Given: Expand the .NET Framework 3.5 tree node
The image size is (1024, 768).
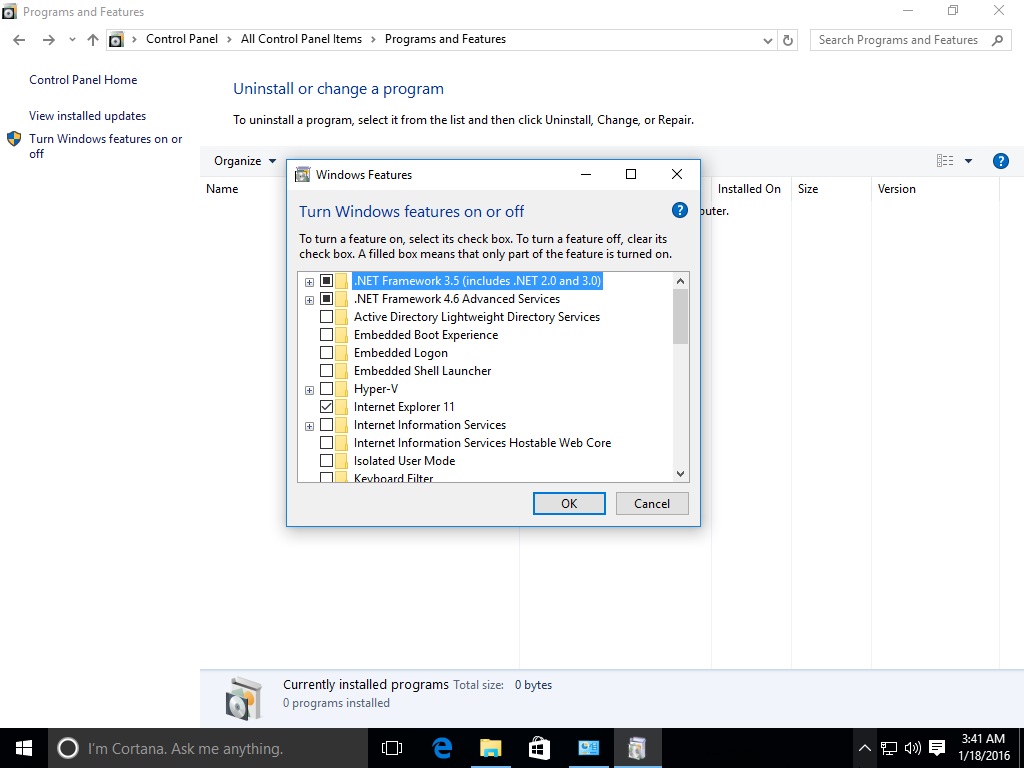Looking at the screenshot, I should [310, 282].
